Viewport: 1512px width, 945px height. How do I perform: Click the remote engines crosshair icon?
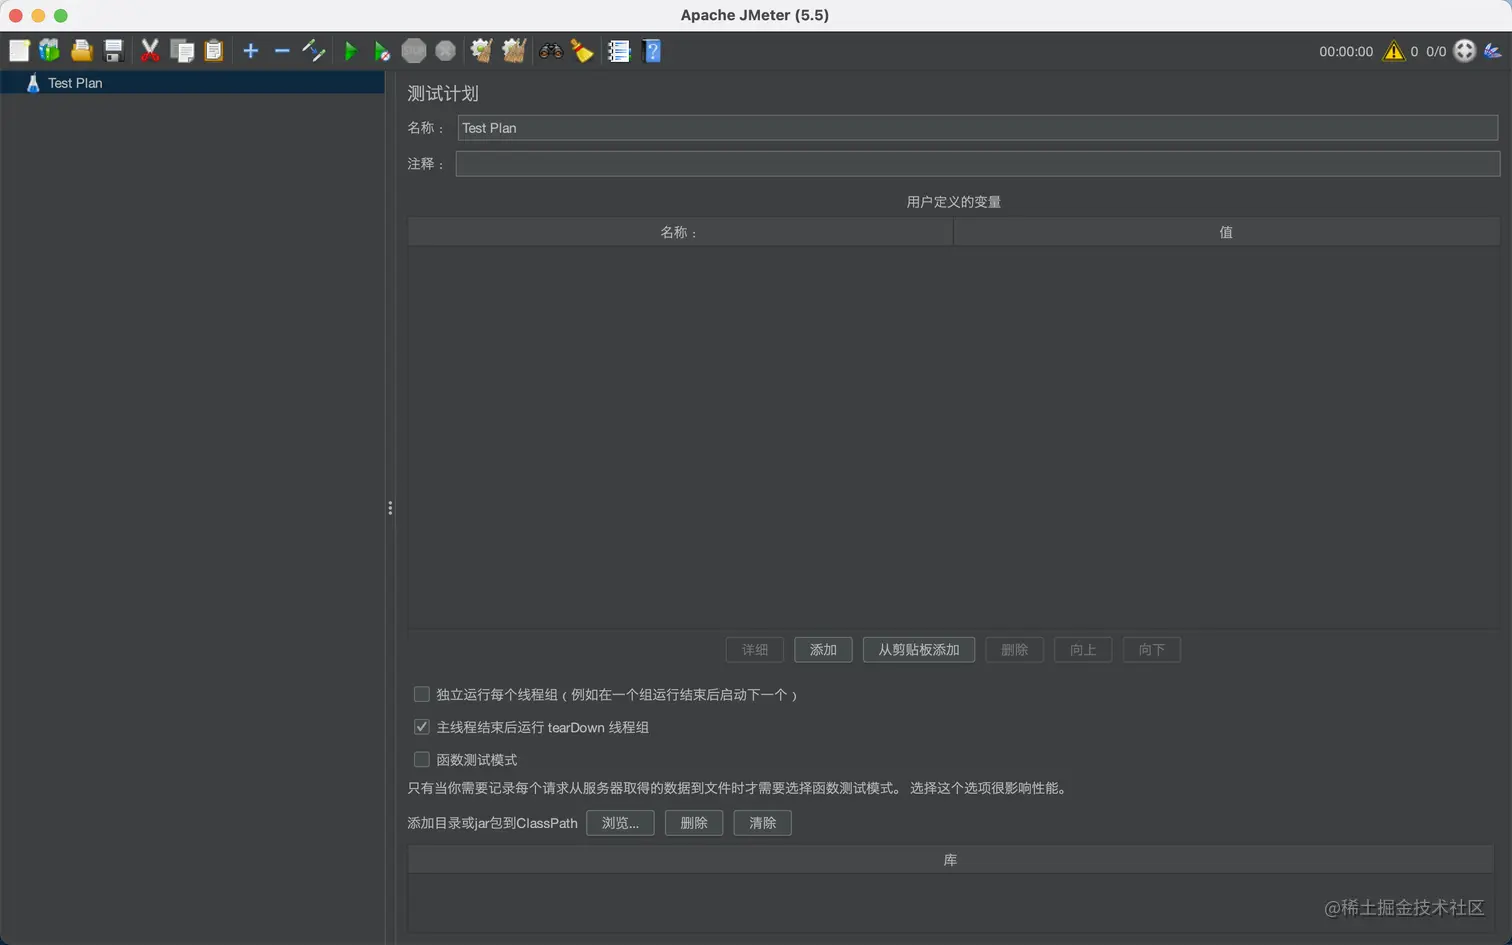coord(1465,51)
